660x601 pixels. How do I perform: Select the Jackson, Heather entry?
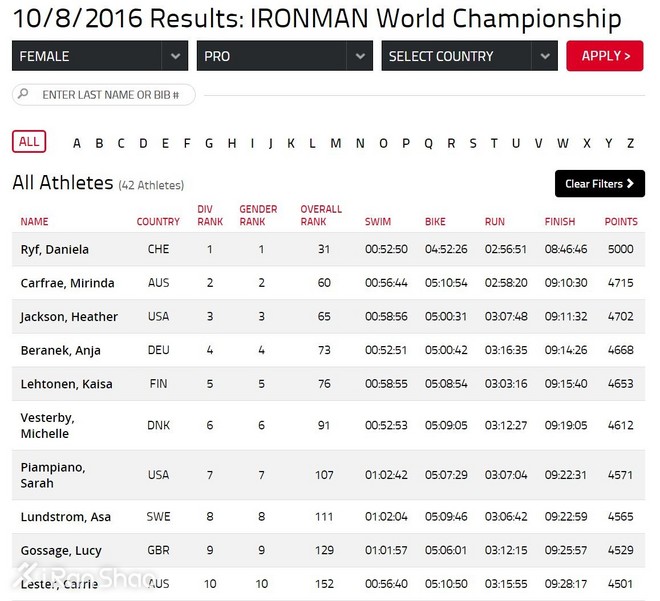click(x=69, y=317)
